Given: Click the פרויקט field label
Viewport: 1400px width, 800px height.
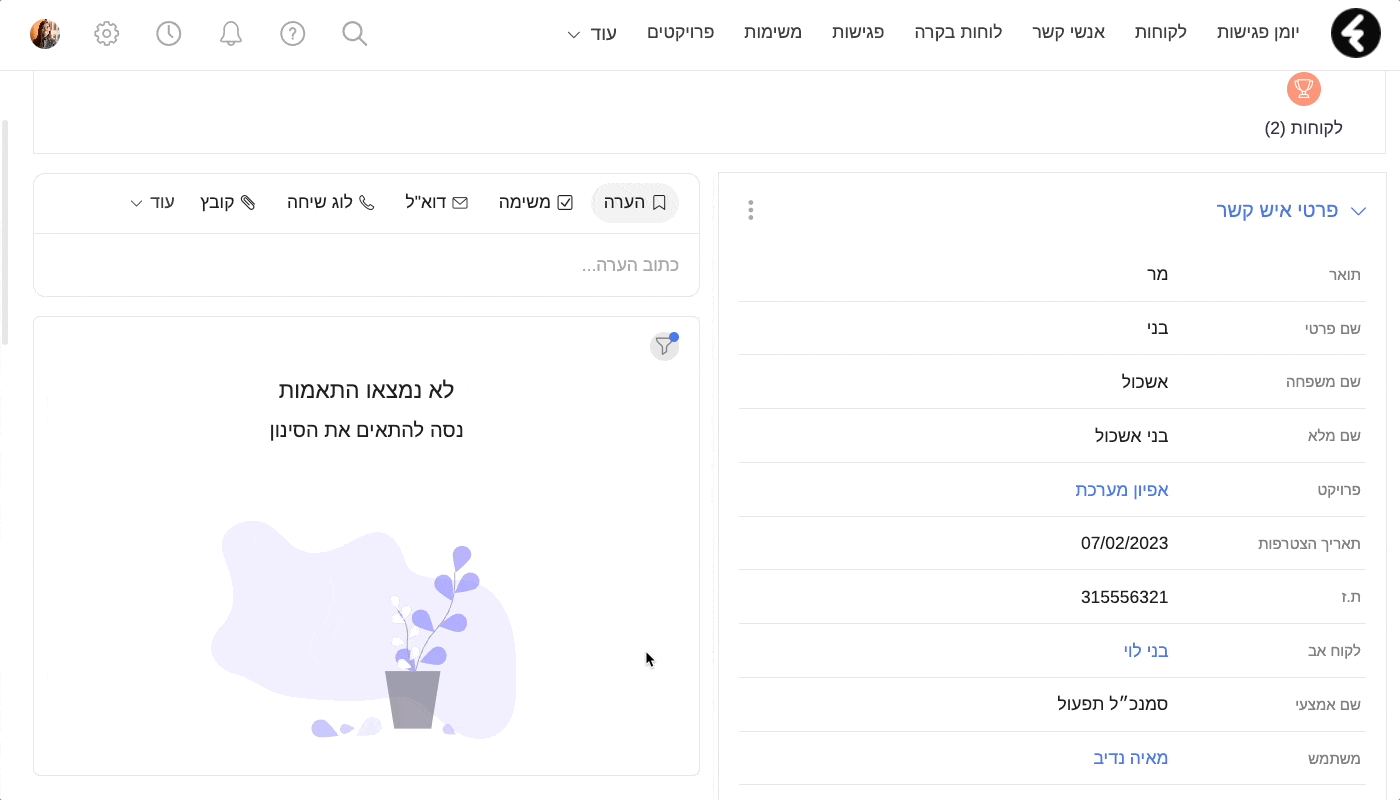Looking at the screenshot, I should click(x=1340, y=490).
